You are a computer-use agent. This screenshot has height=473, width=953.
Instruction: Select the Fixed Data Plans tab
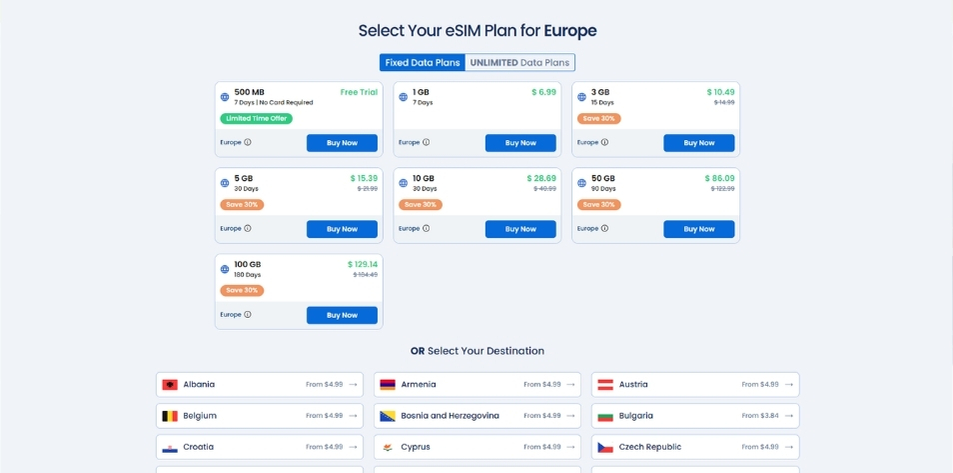(x=422, y=62)
